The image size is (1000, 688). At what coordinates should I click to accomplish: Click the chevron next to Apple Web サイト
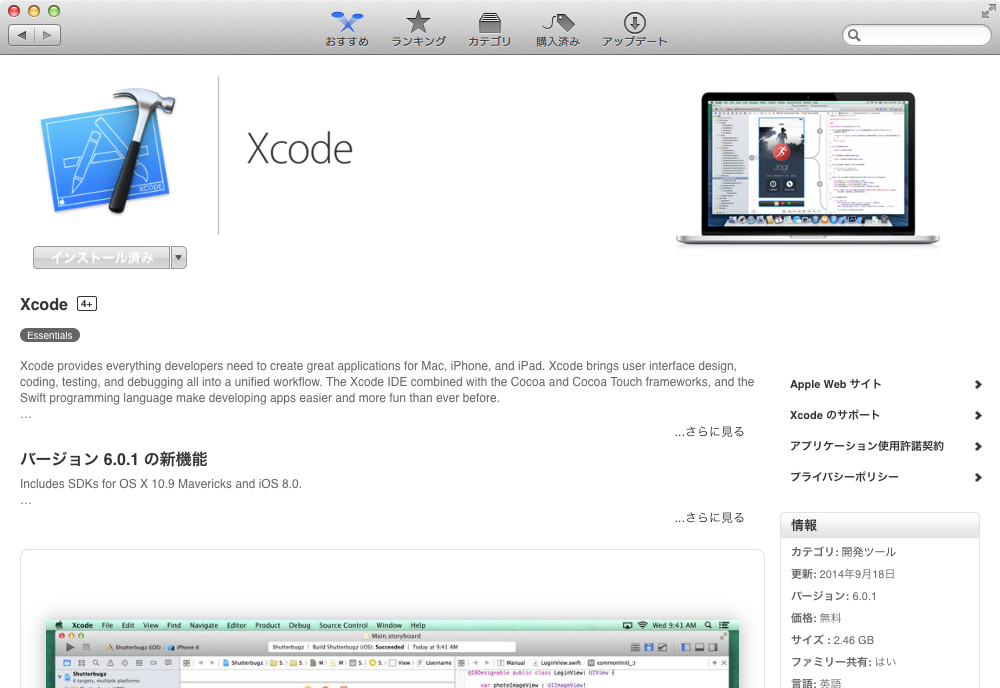978,384
